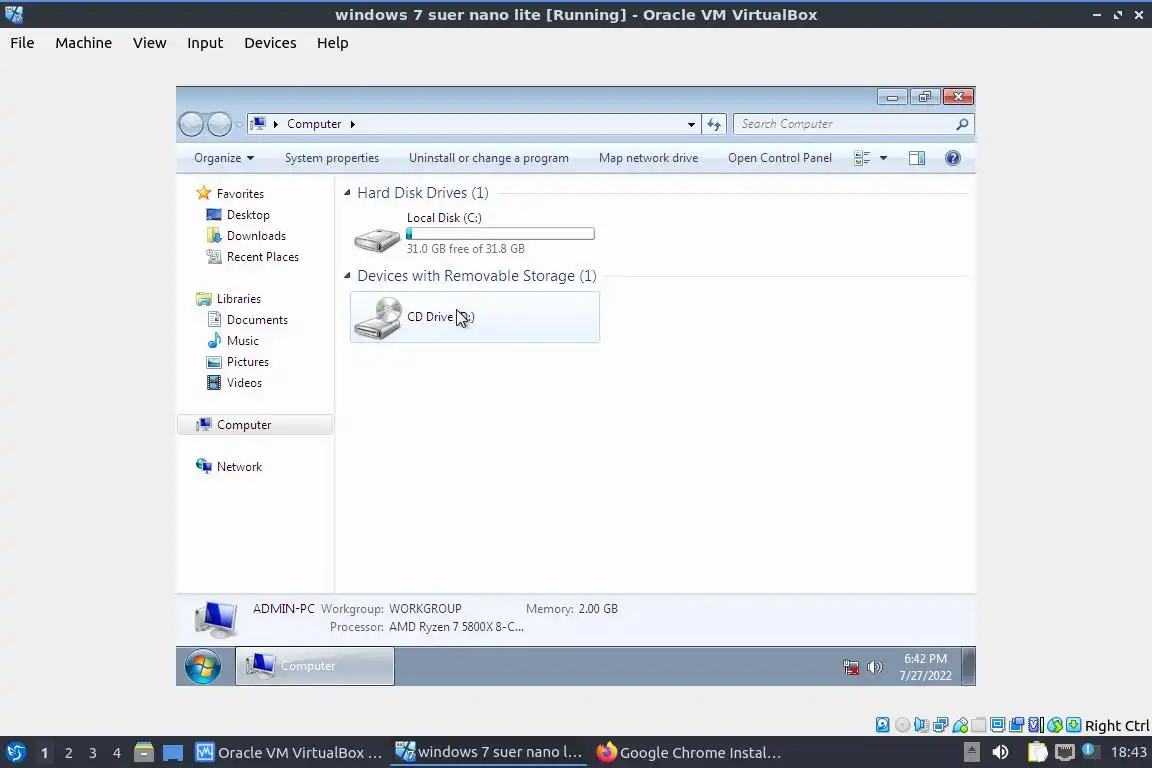This screenshot has height=768, width=1152.
Task: Click VirtualBox mouse integration indicator
Action: click(1055, 725)
